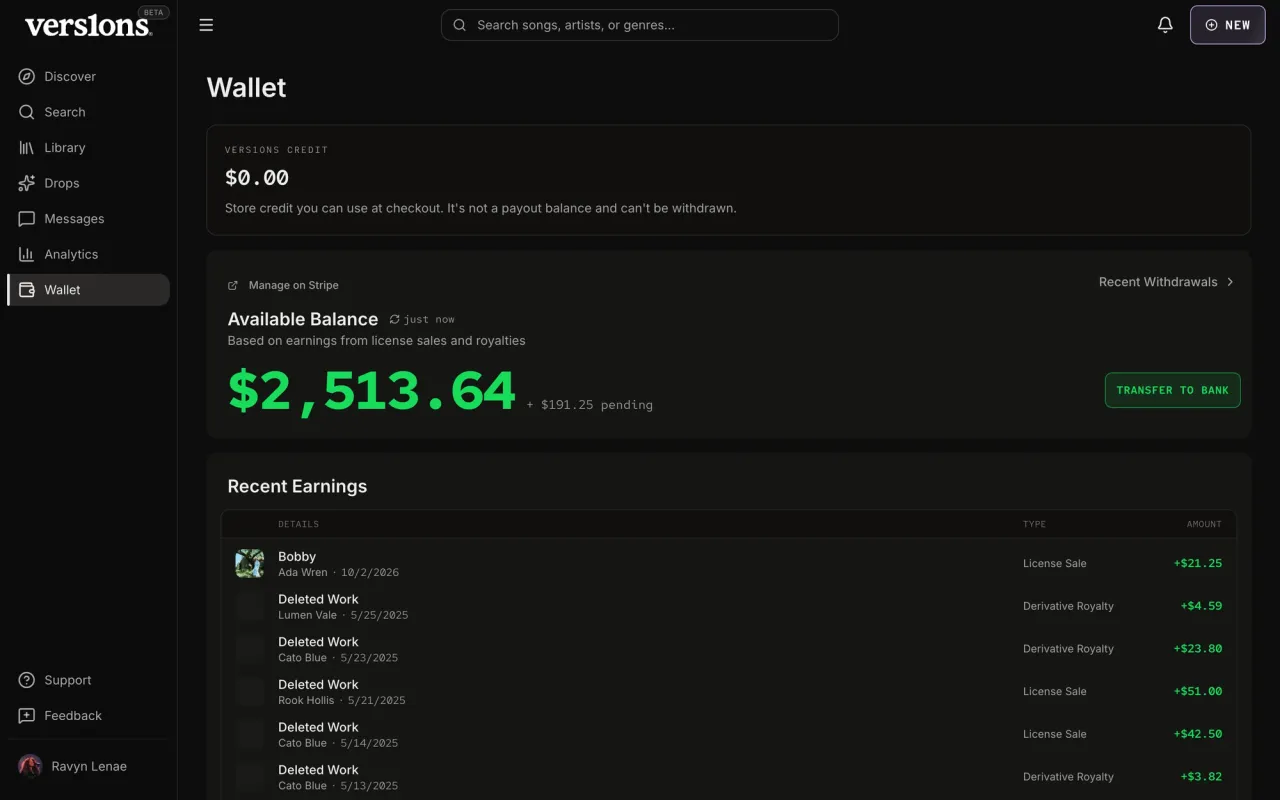Click the Search magnifier icon in sidebar
Image resolution: width=1280 pixels, height=800 pixels.
point(27,112)
